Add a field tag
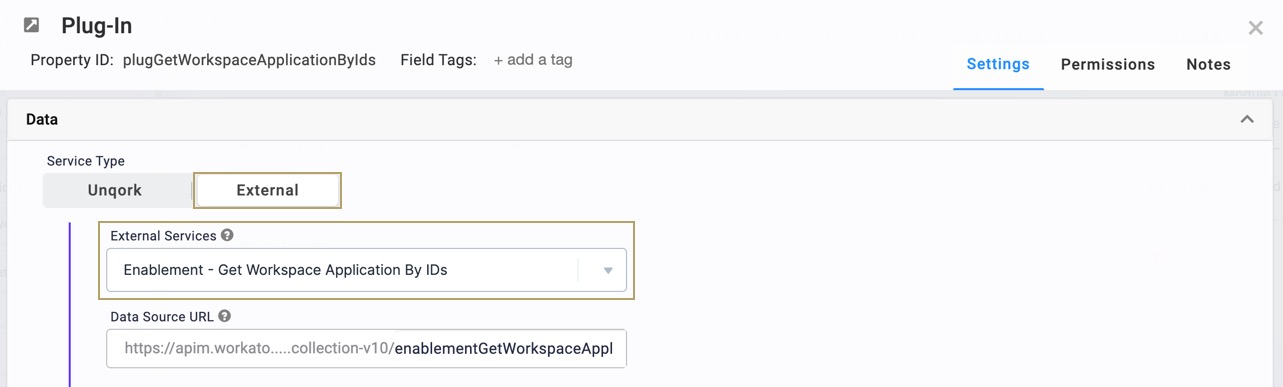This screenshot has width=1283, height=387. (533, 60)
